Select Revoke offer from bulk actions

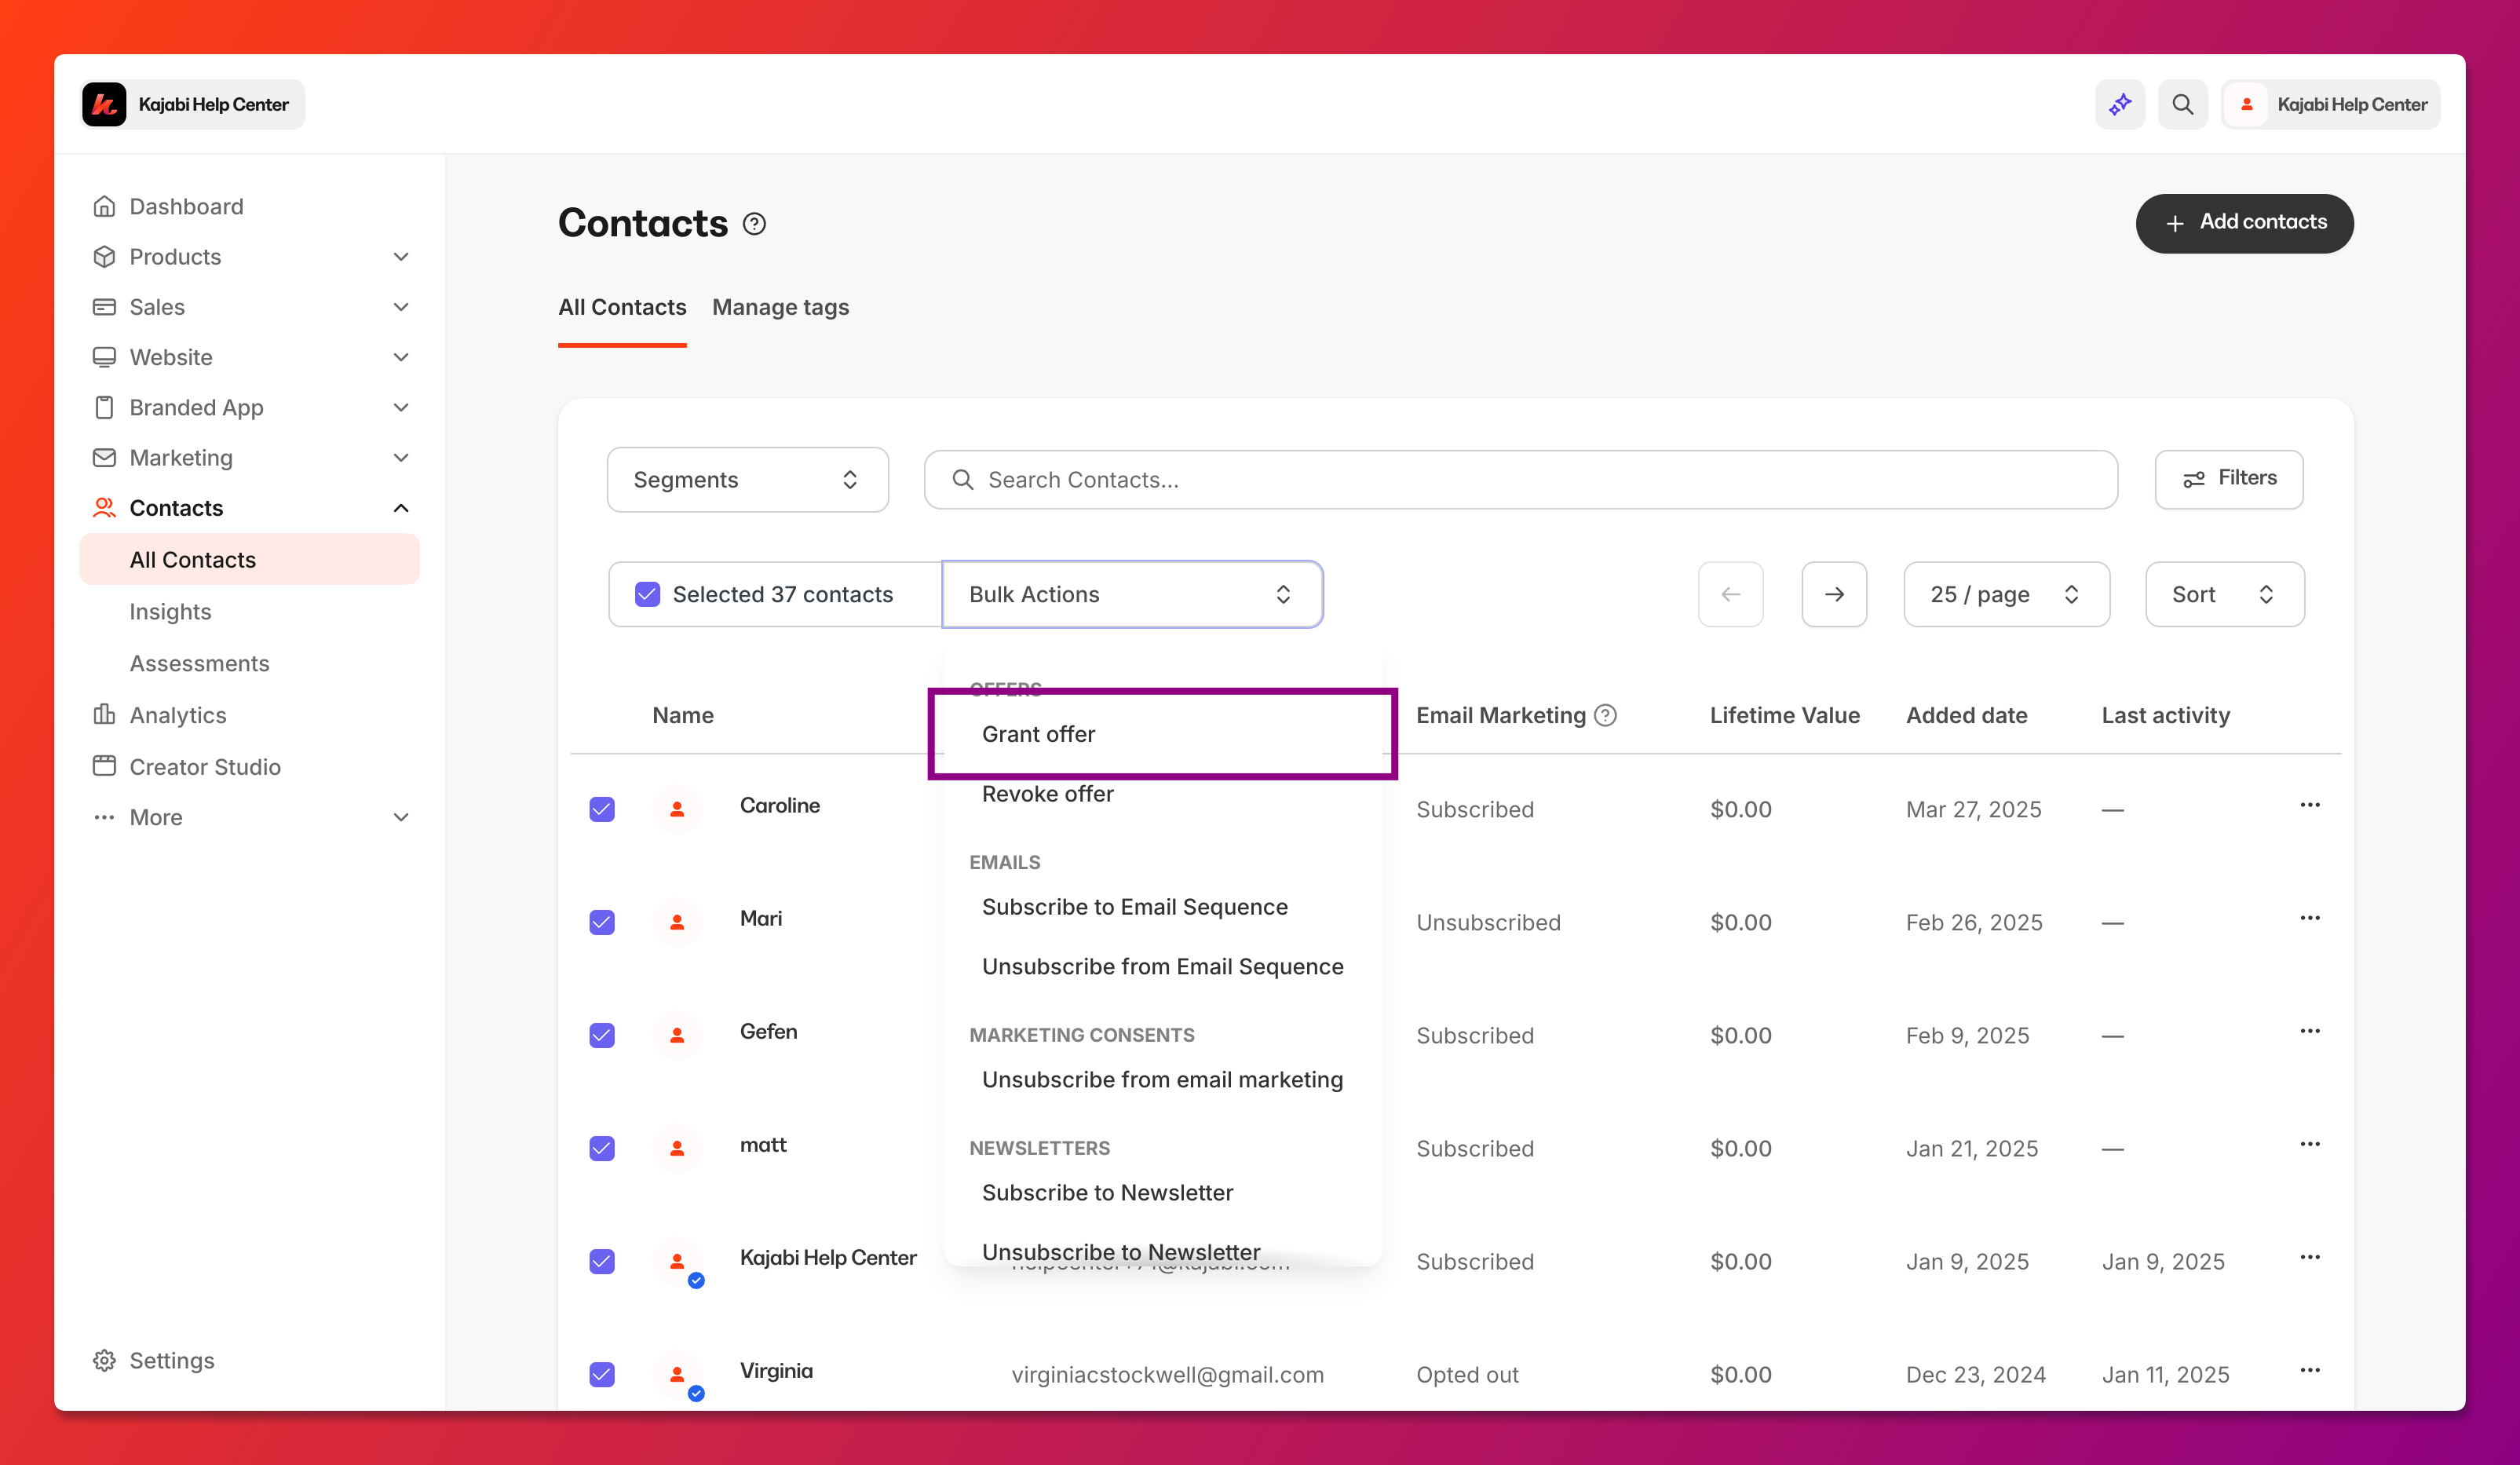pyautogui.click(x=1047, y=794)
